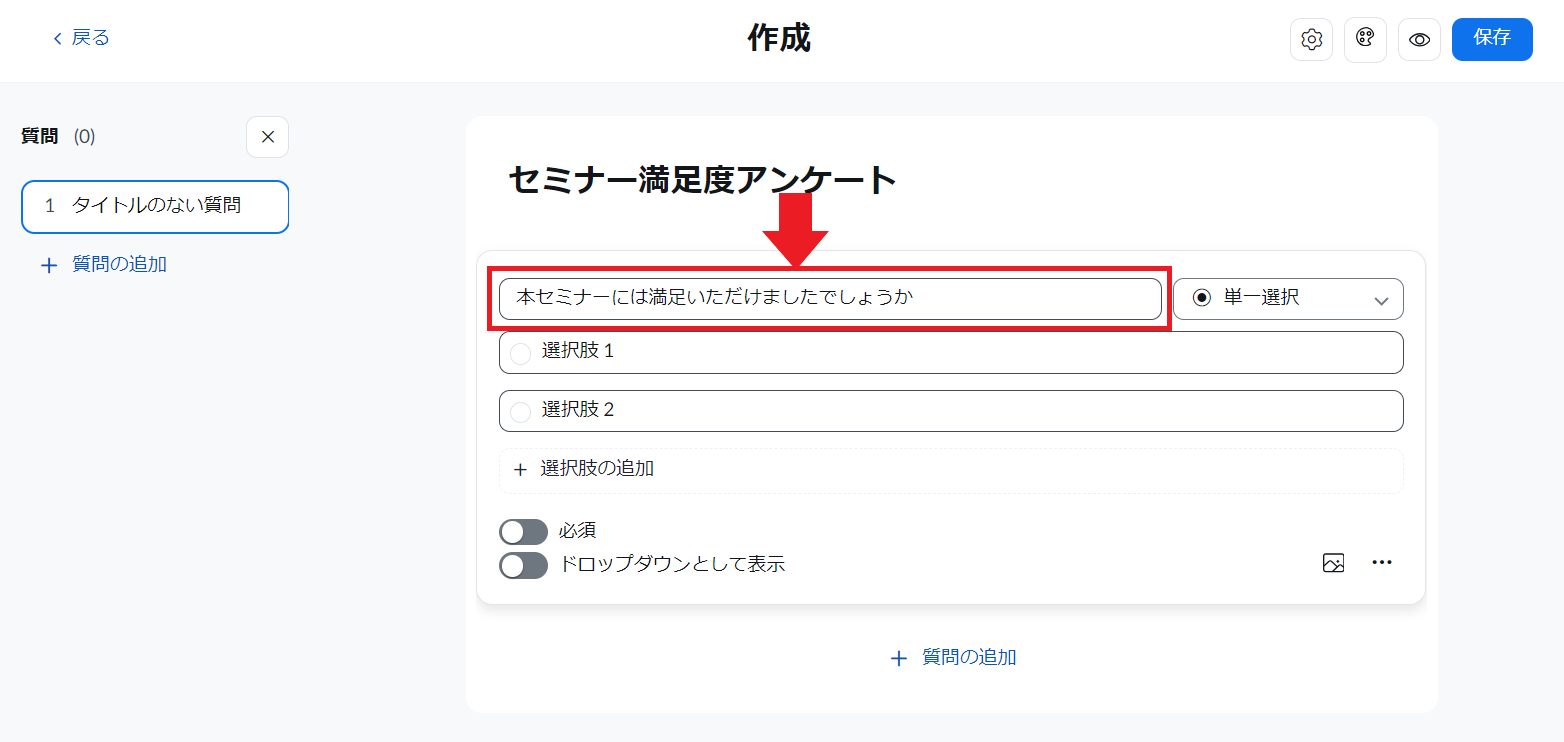1564x742 pixels.
Task: Add a question from the sidebar 質問の追加
Action: (x=104, y=265)
